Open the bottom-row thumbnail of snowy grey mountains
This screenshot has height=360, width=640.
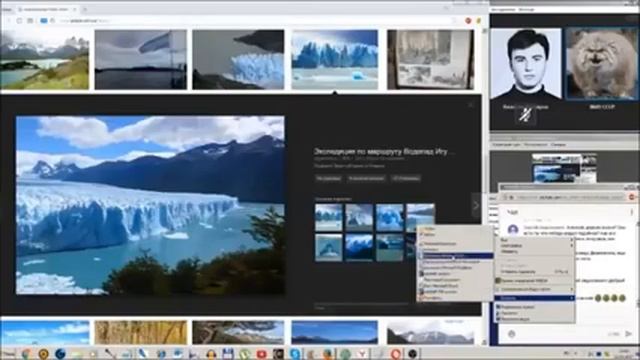[x=431, y=332]
